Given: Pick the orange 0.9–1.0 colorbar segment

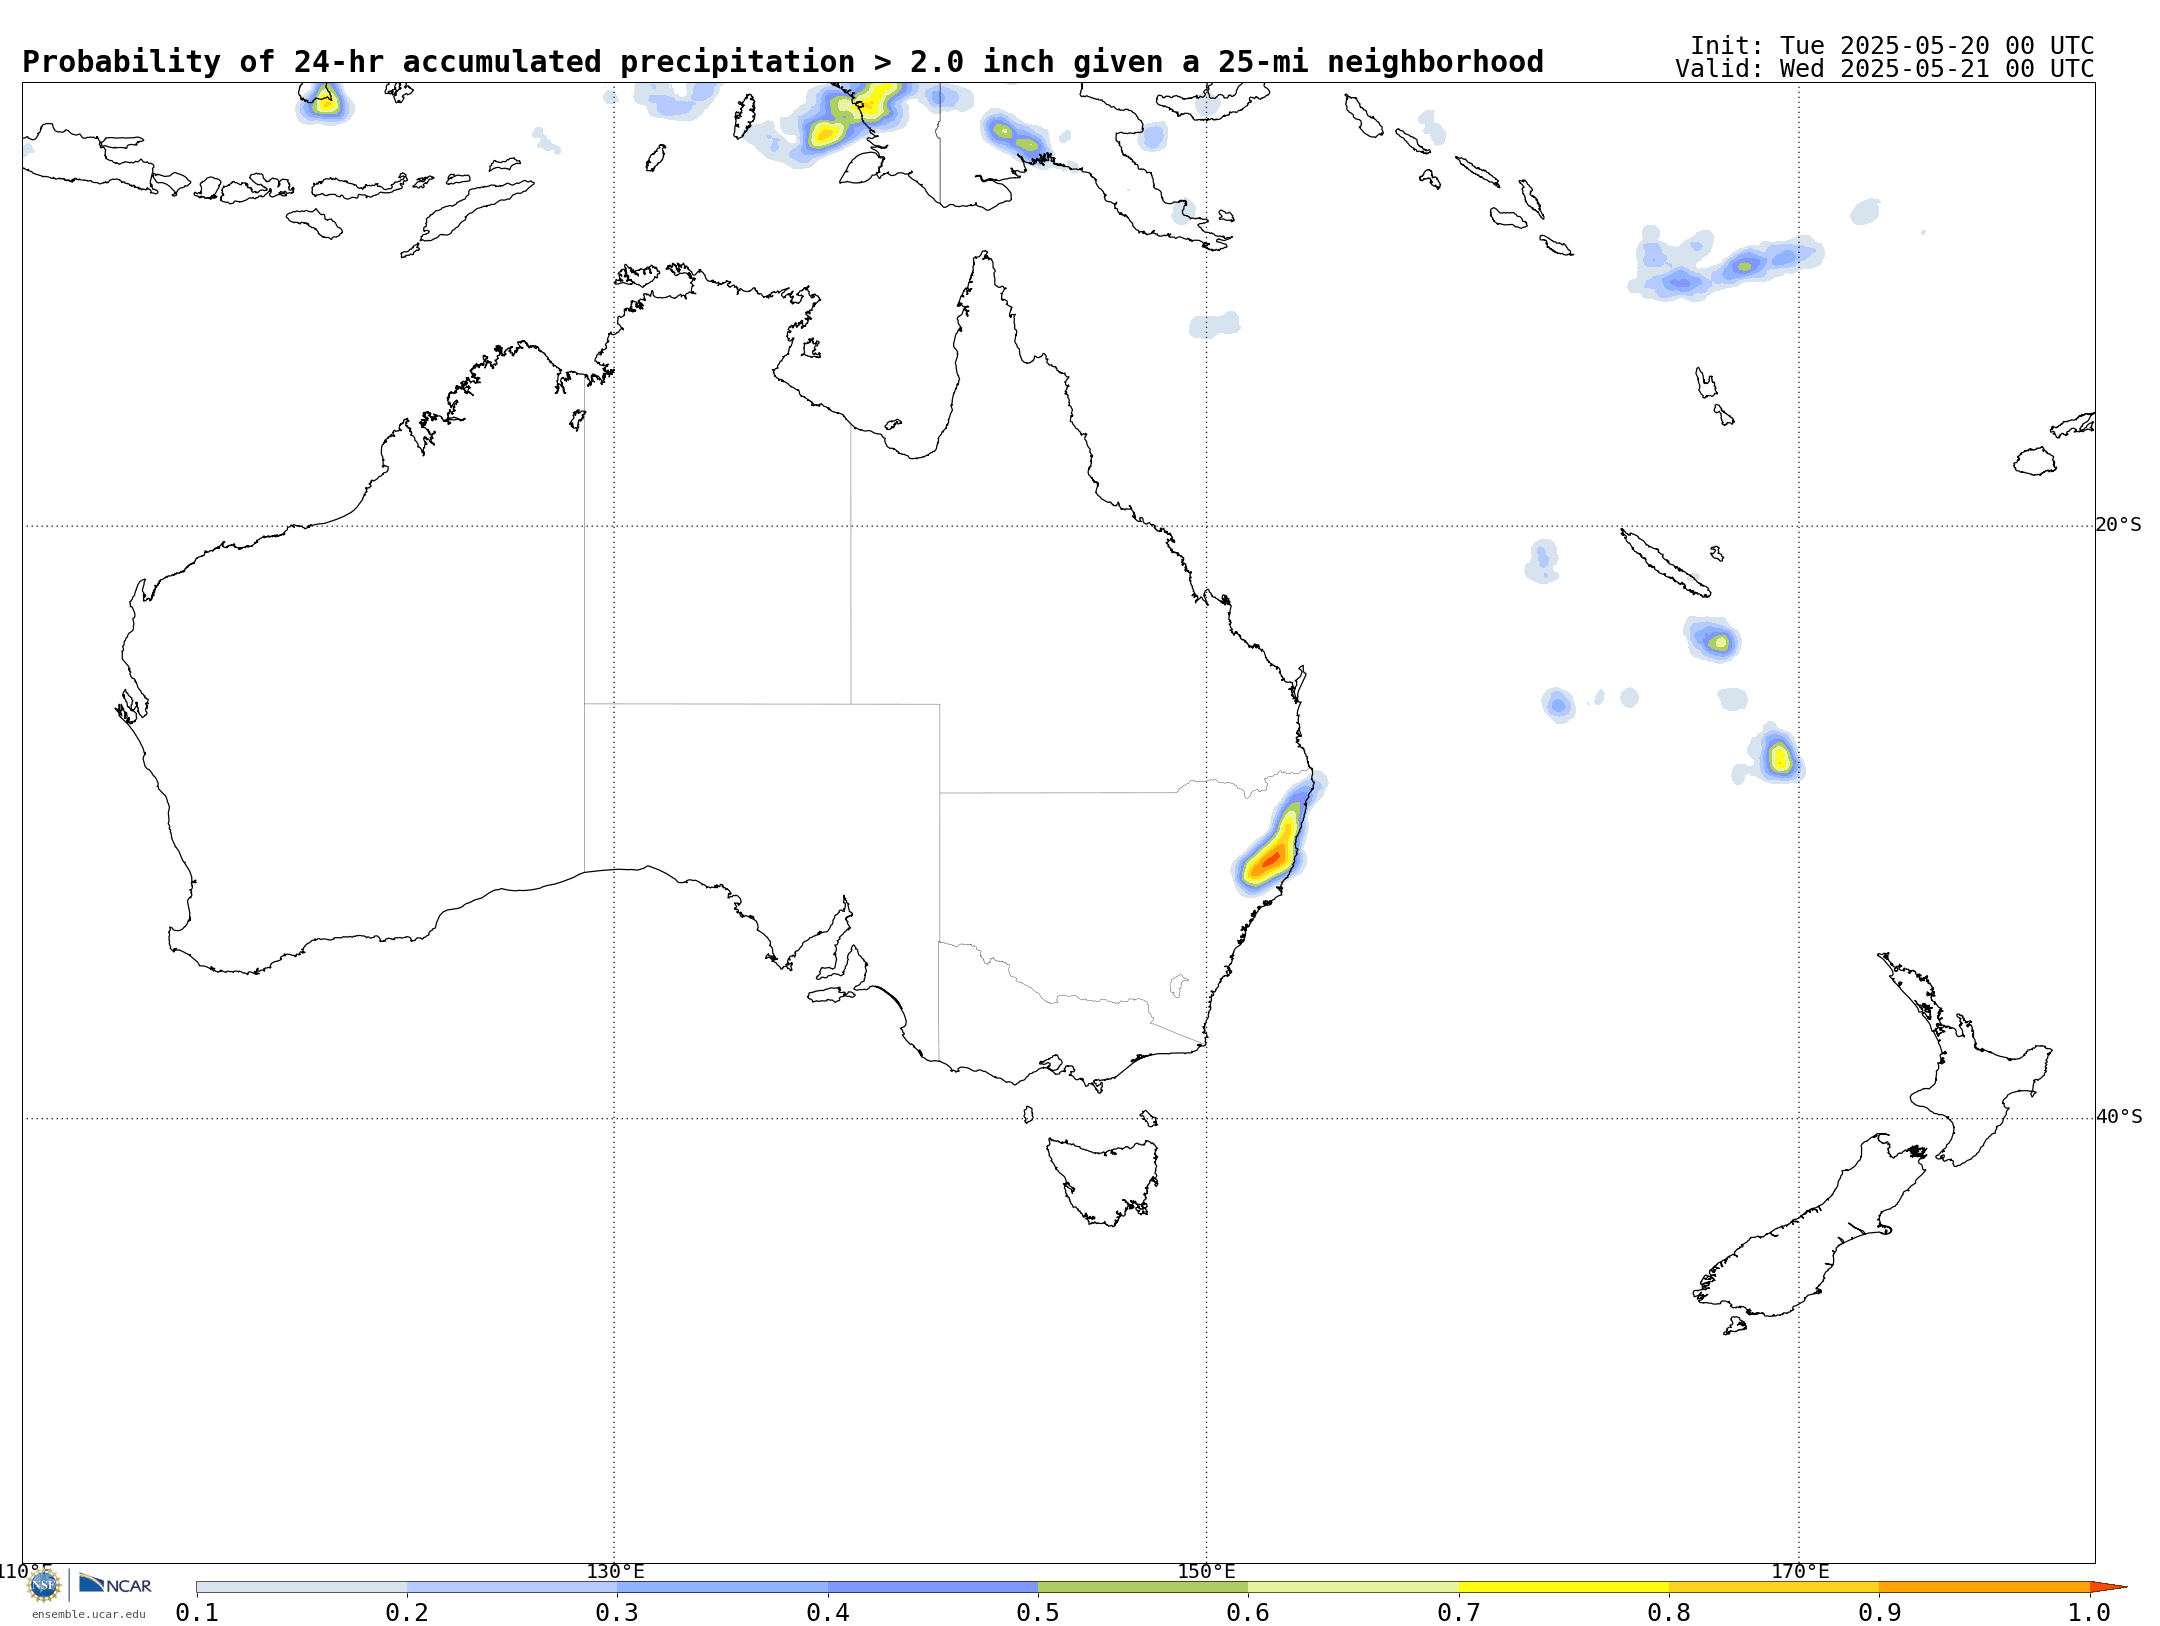Looking at the screenshot, I should (x=1985, y=1587).
